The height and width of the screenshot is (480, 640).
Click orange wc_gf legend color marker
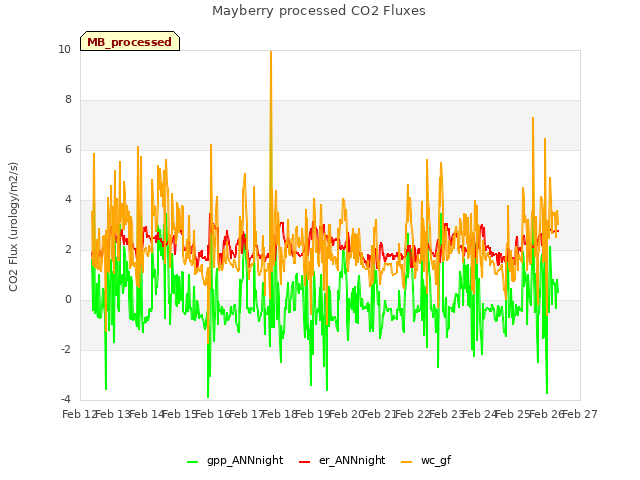pyautogui.click(x=407, y=462)
